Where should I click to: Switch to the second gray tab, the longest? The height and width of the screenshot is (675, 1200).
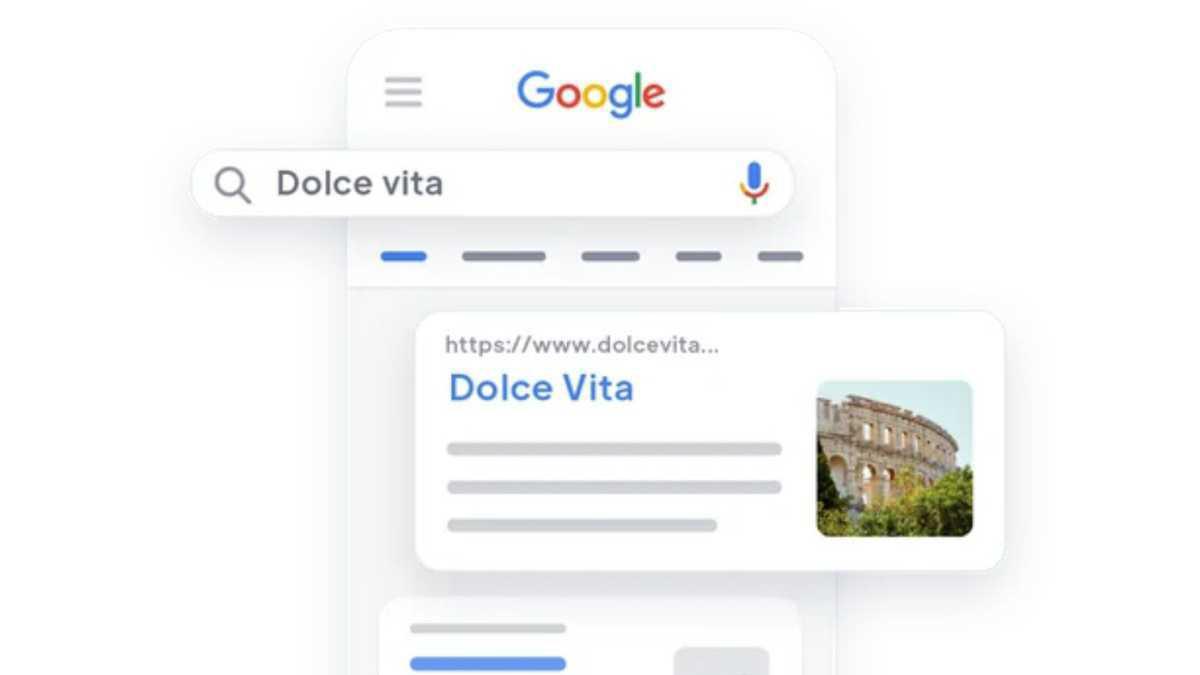(x=504, y=257)
